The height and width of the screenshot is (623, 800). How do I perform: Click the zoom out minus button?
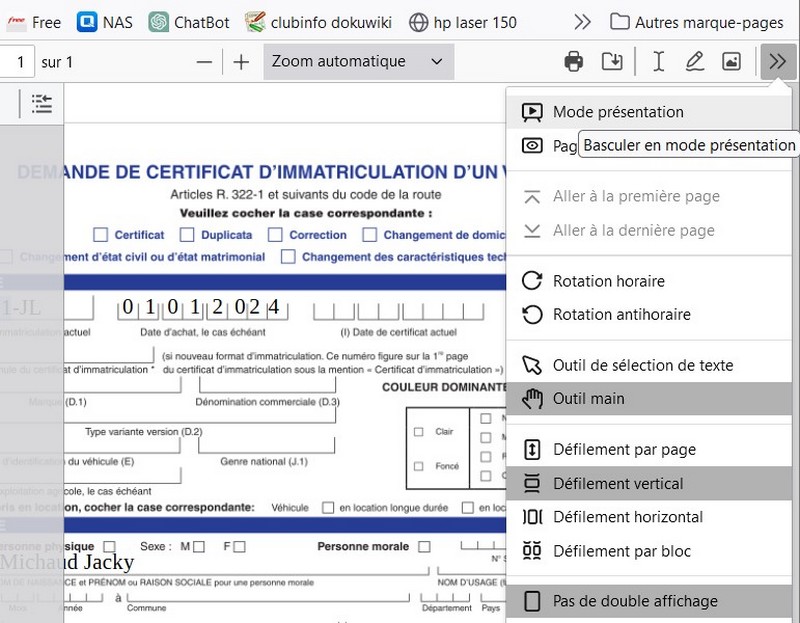pos(204,62)
